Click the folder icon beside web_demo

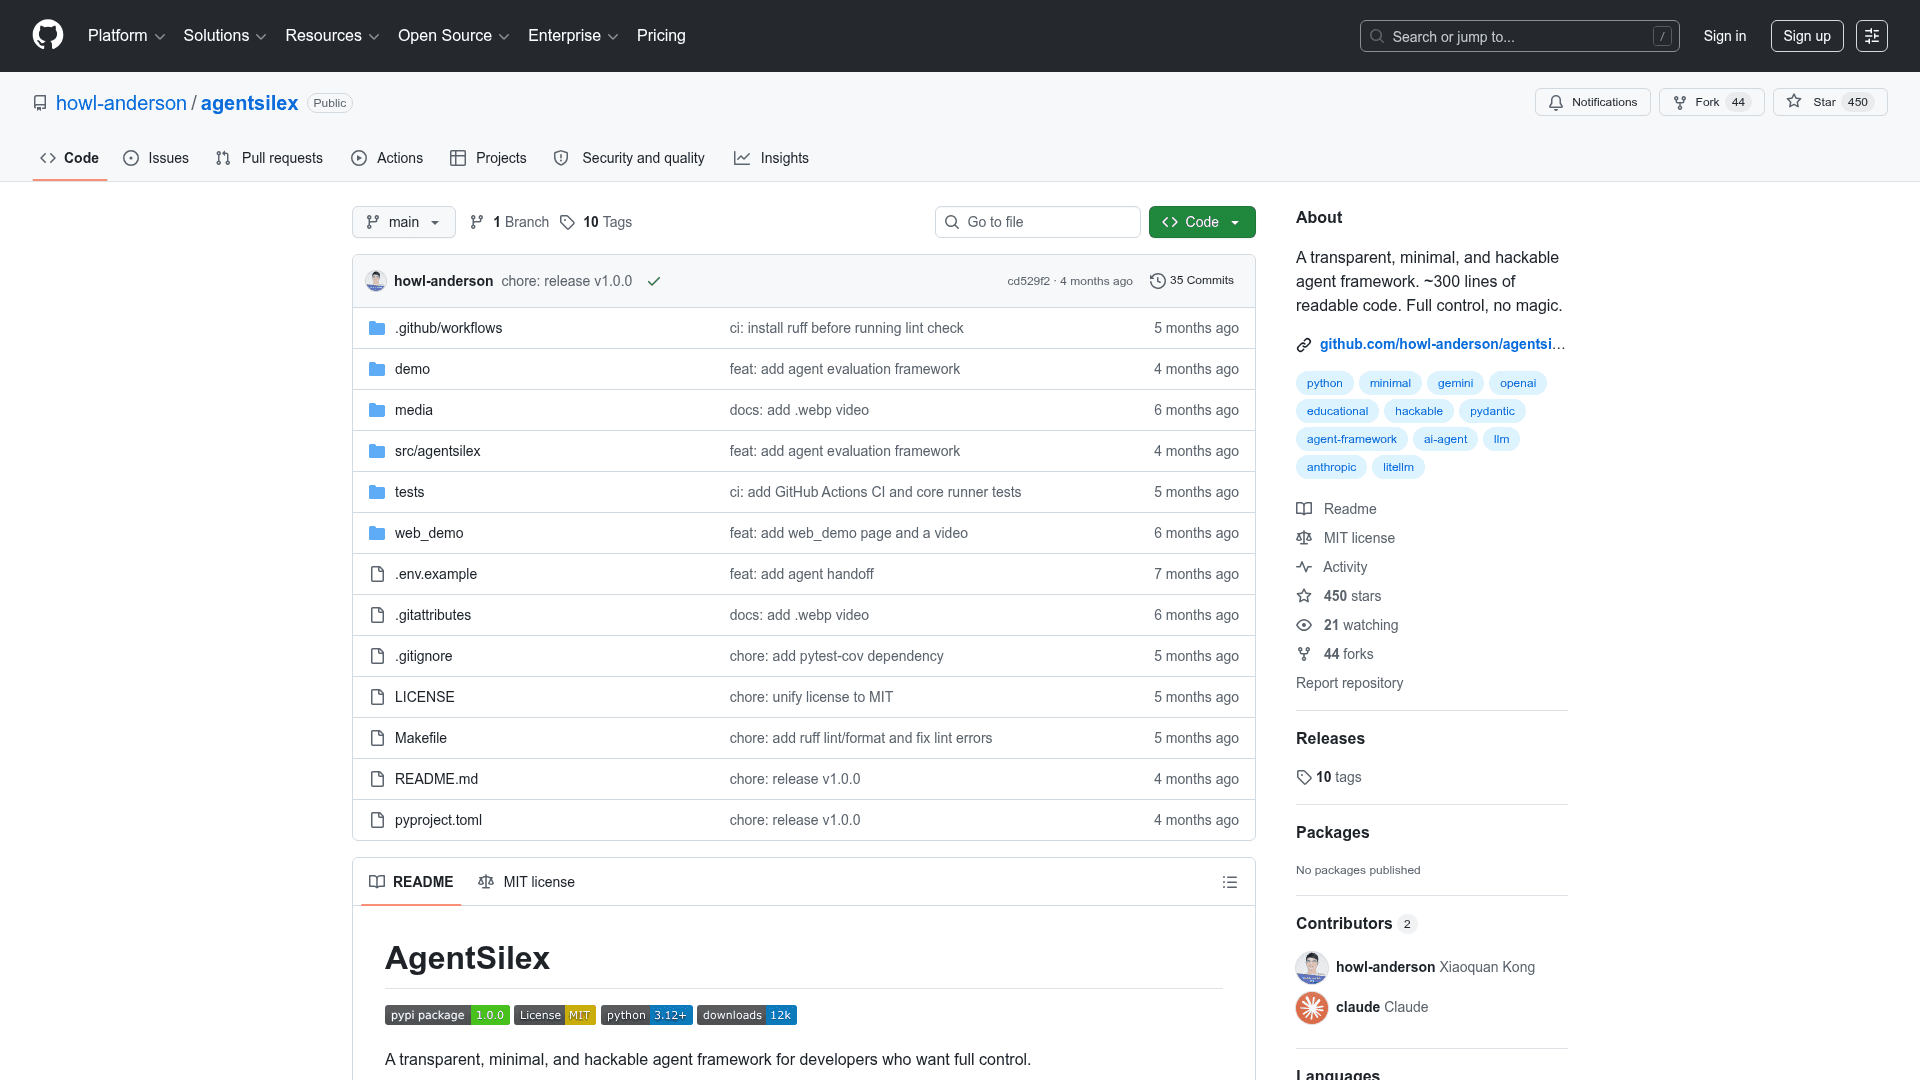click(377, 533)
